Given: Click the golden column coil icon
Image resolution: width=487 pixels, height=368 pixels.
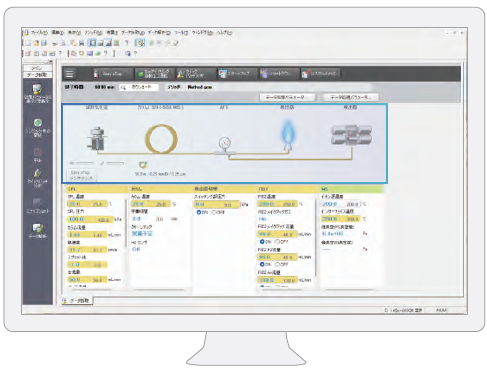Looking at the screenshot, I should pyautogui.click(x=162, y=139).
